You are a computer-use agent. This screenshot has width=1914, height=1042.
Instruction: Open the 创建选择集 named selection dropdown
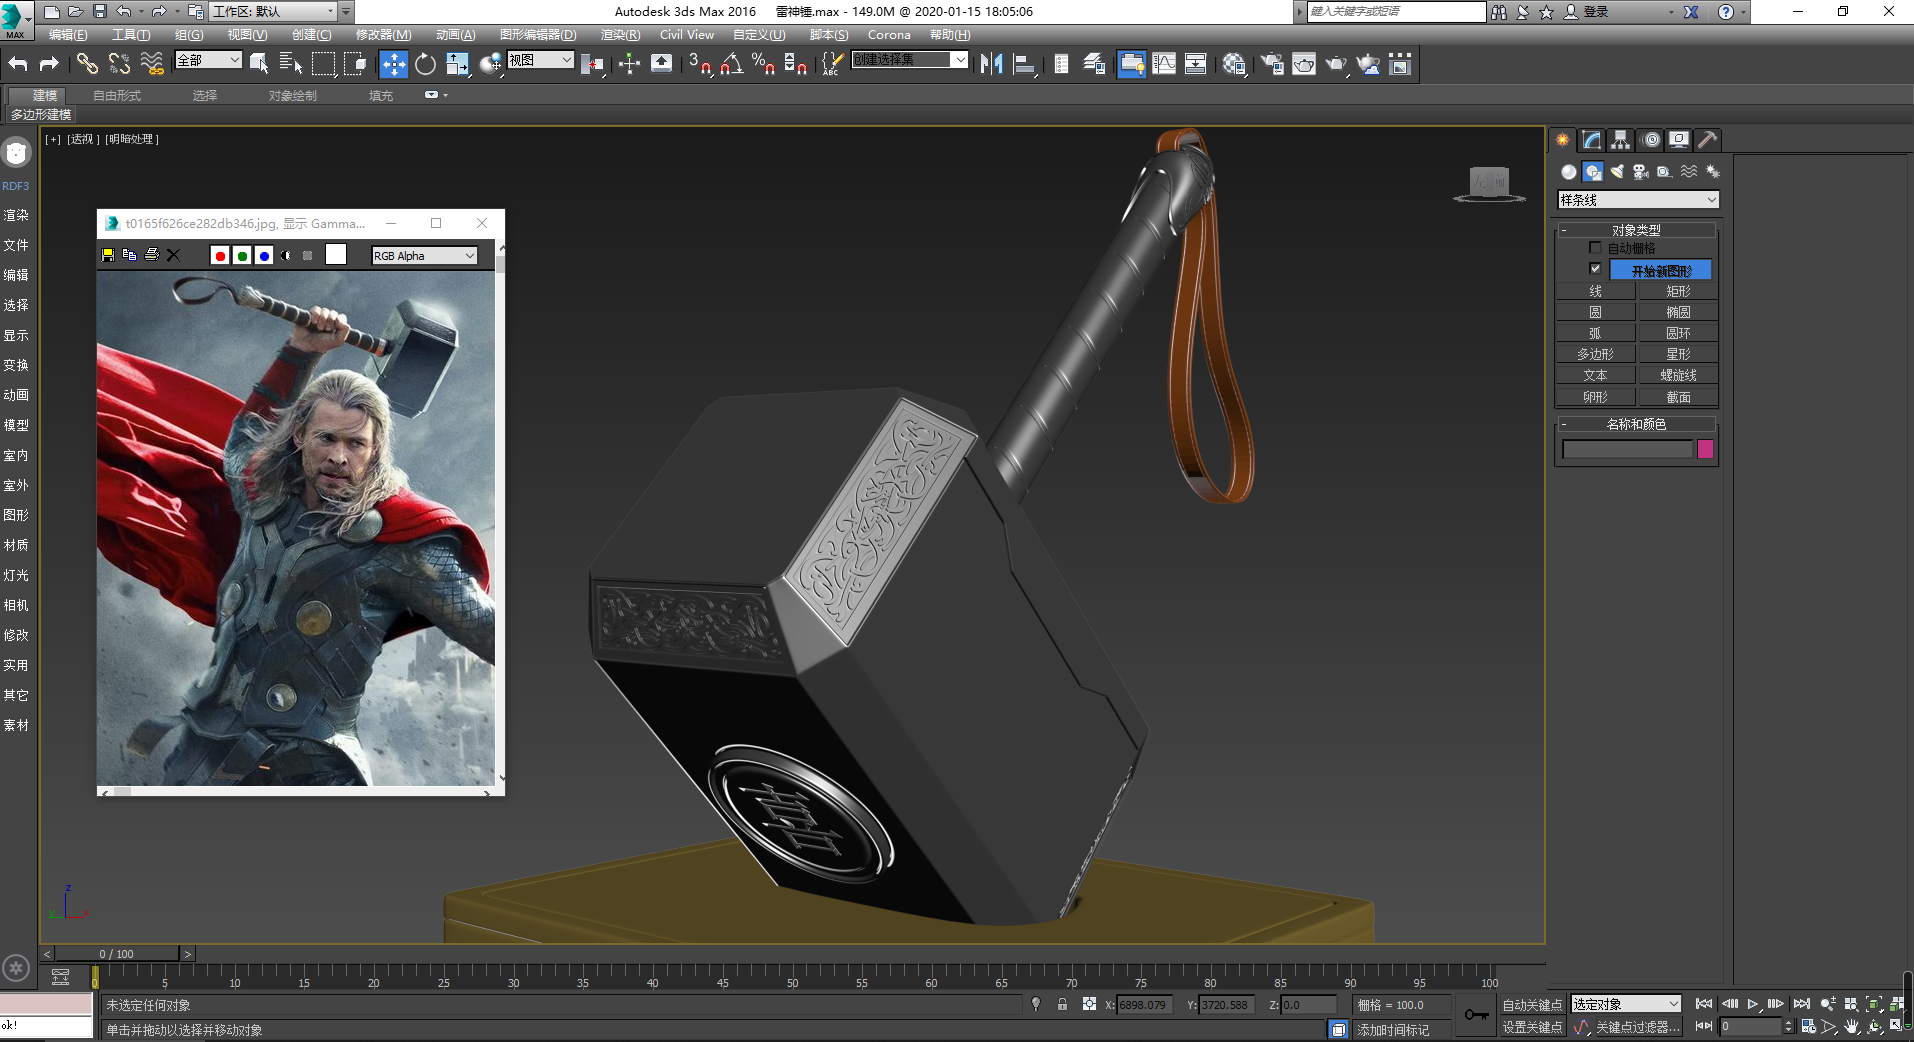pyautogui.click(x=910, y=60)
